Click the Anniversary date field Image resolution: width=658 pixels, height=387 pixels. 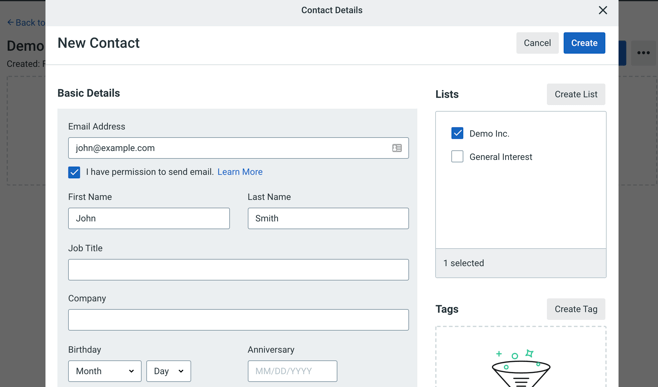click(x=292, y=371)
